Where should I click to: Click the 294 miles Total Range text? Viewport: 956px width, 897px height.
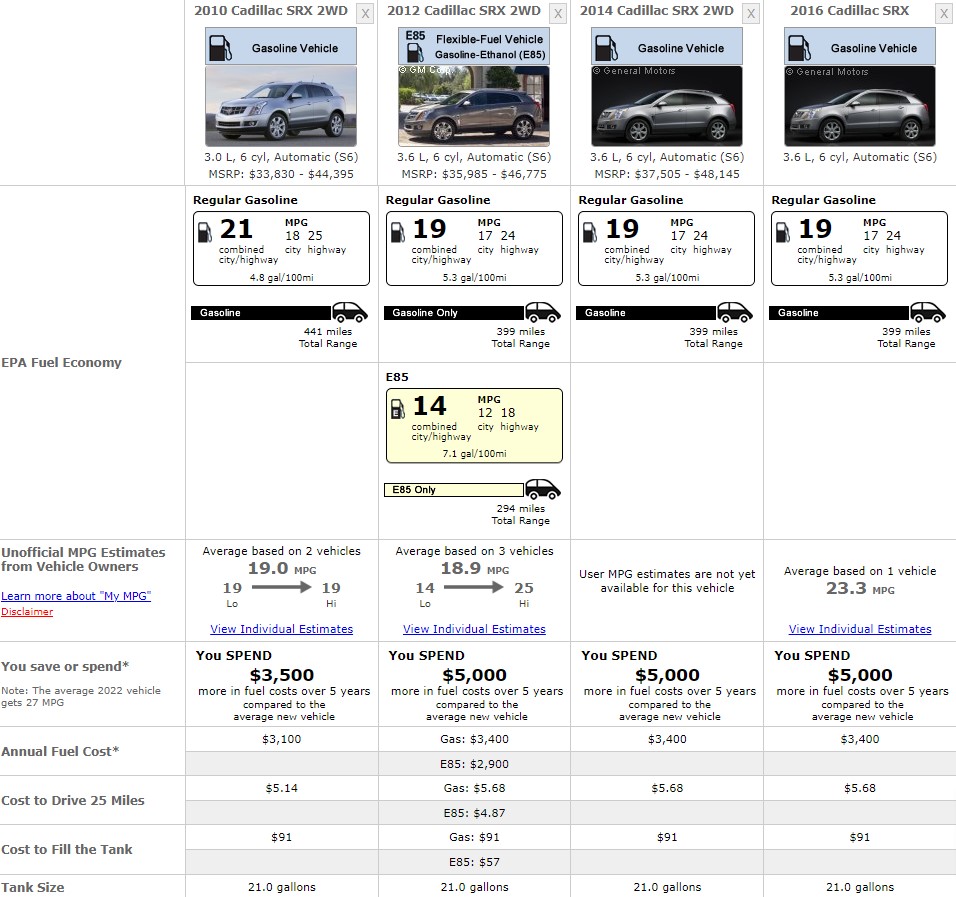click(x=521, y=514)
